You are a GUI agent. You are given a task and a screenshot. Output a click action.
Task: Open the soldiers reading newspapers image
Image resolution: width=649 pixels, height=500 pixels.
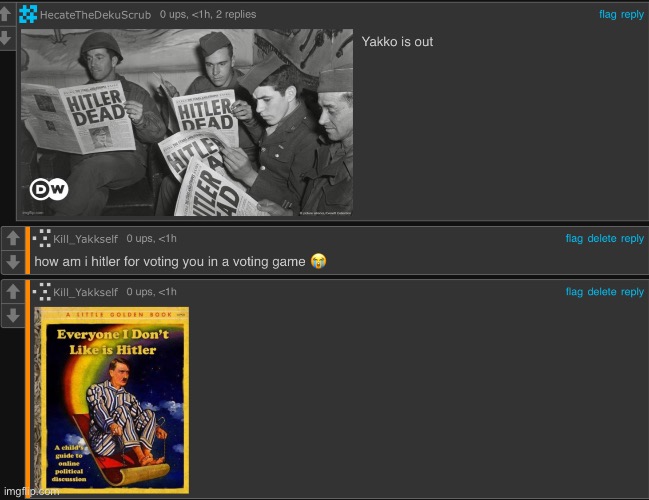point(186,122)
